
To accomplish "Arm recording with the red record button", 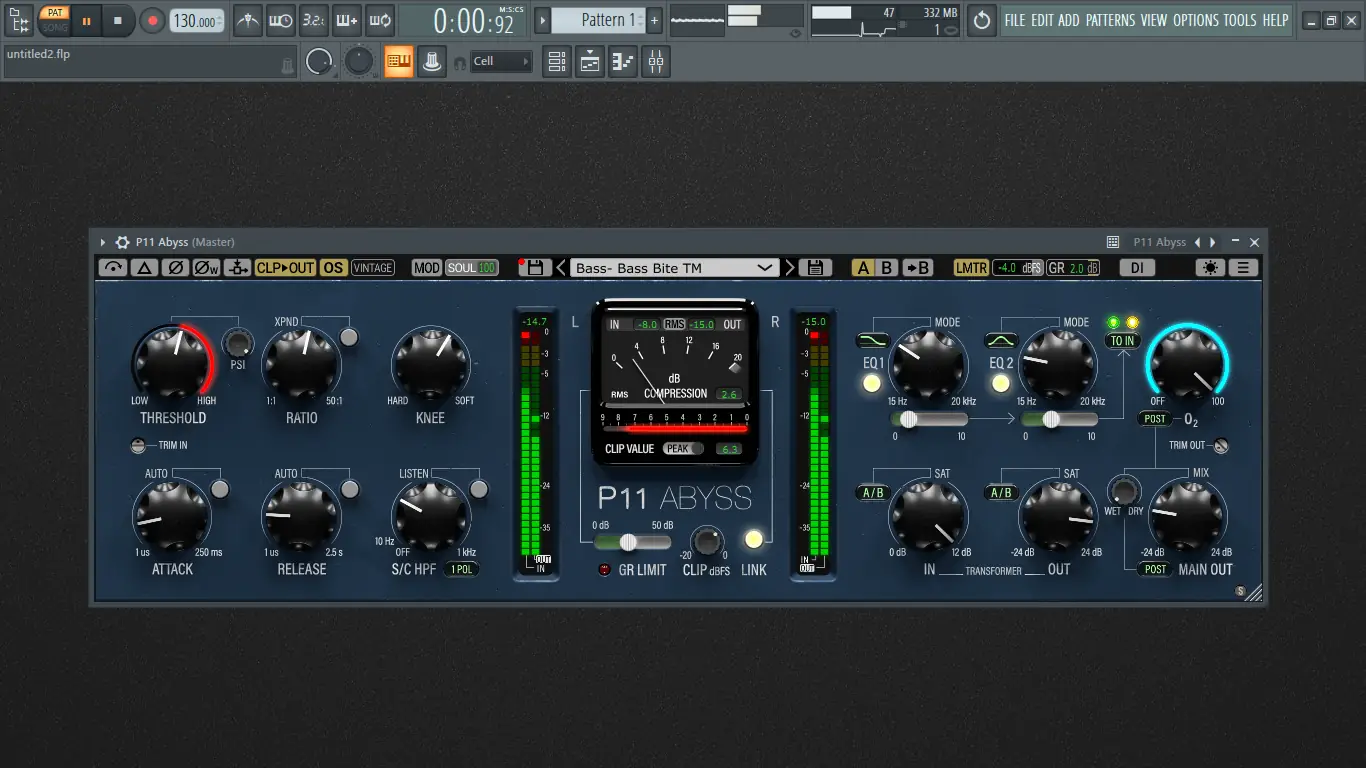I will point(152,20).
